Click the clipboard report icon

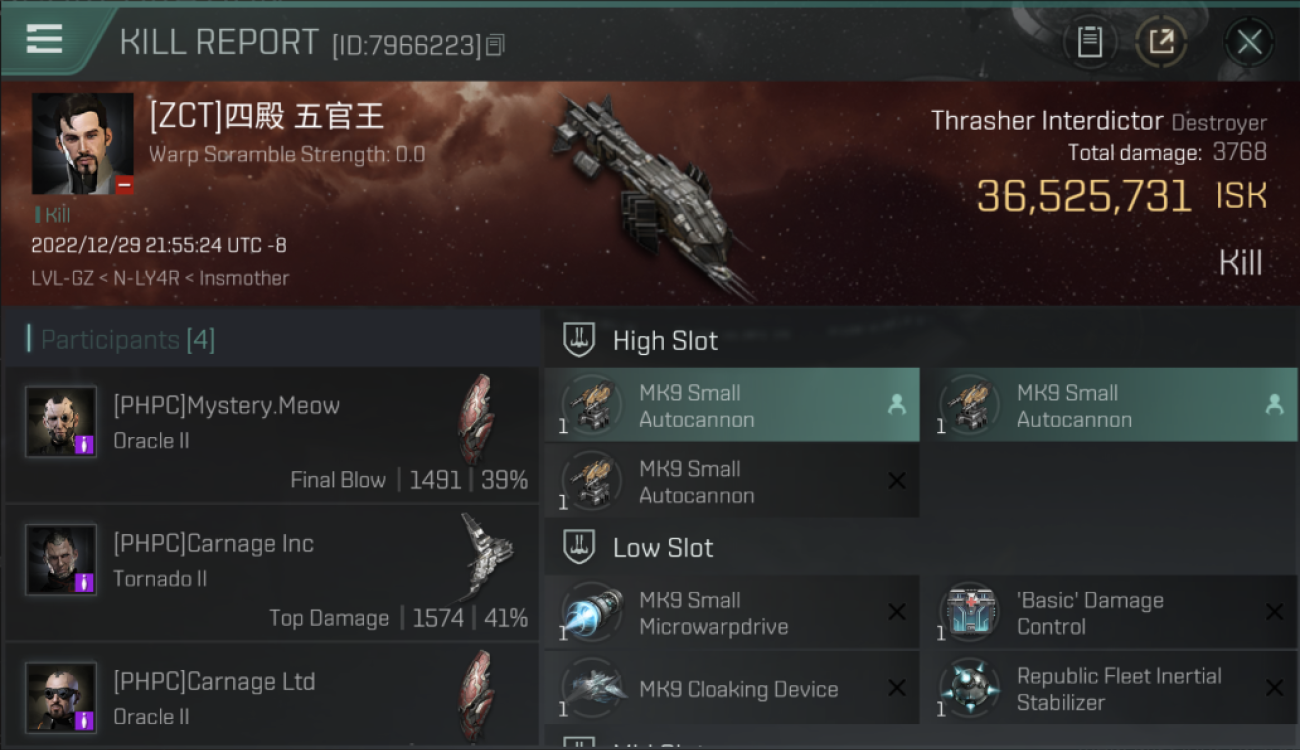click(x=1089, y=42)
